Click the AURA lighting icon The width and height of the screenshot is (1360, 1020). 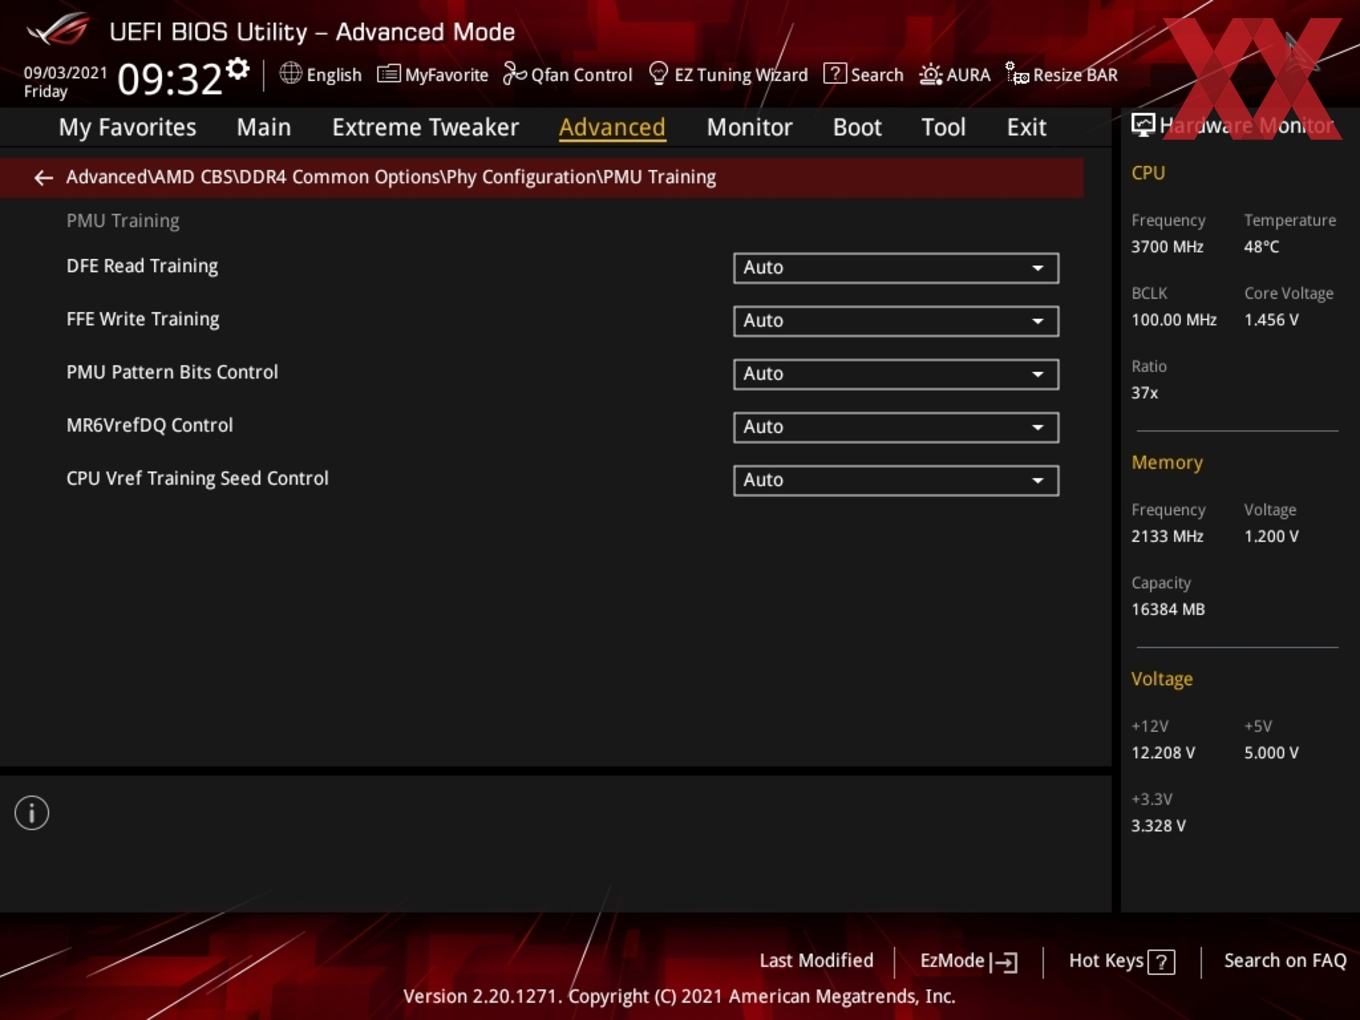(x=930, y=74)
